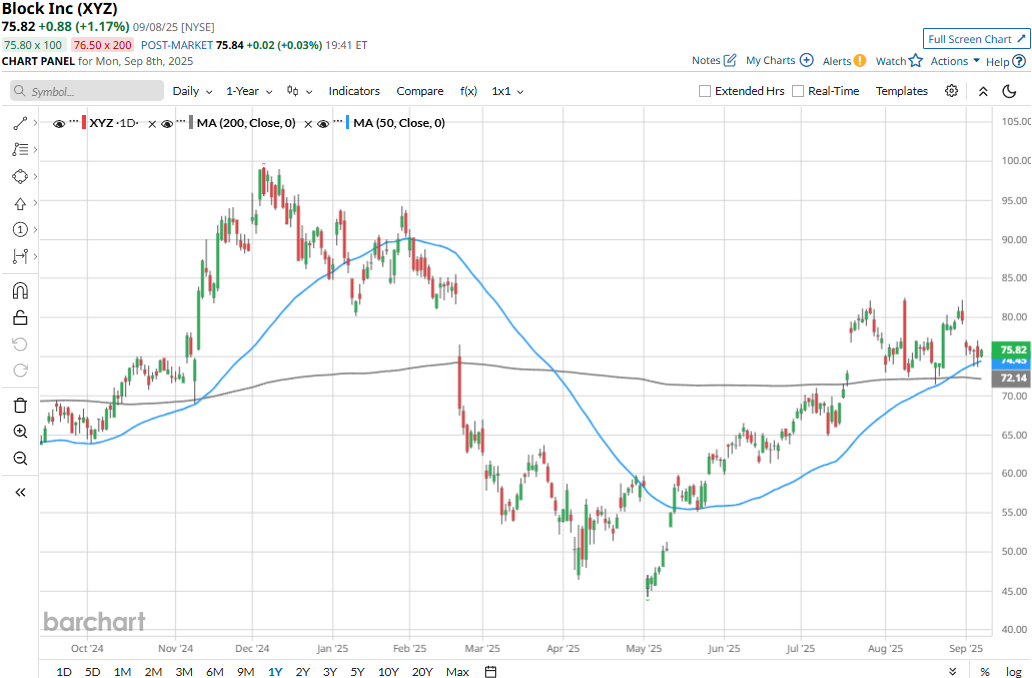Remove the MA 200 indicator
Screen dimensions: 1032x678
click(308, 124)
